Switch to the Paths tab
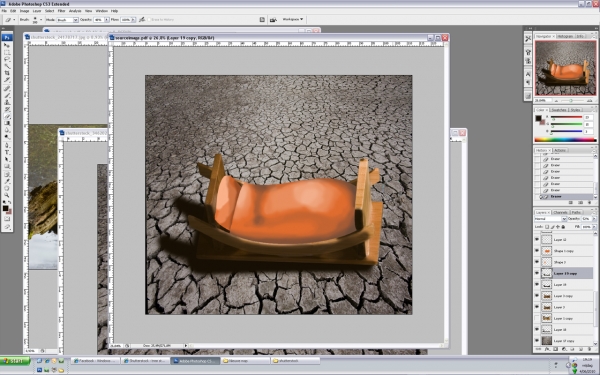The width and height of the screenshot is (600, 375). click(x=576, y=212)
